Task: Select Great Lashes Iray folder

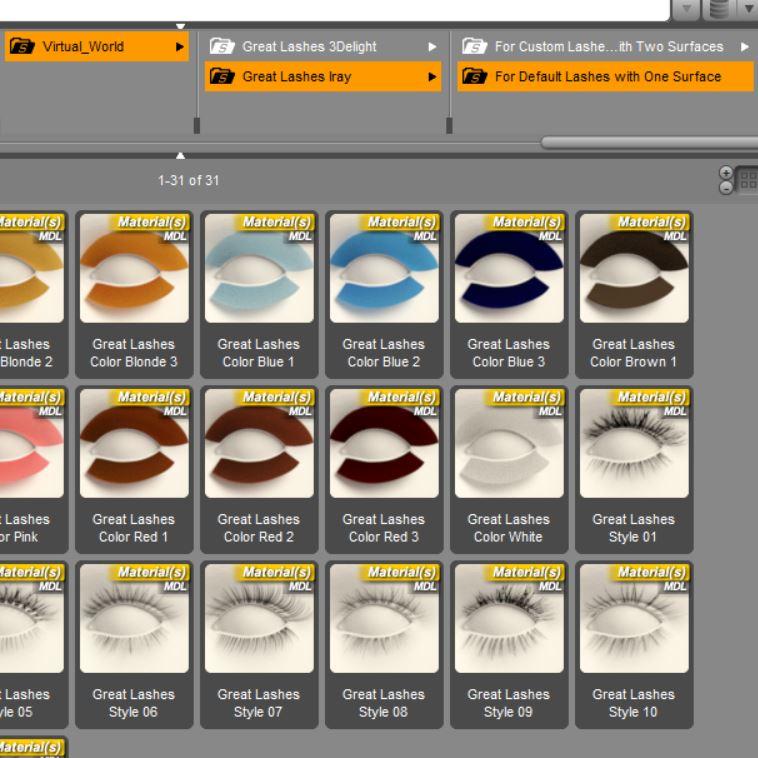Action: pos(323,76)
